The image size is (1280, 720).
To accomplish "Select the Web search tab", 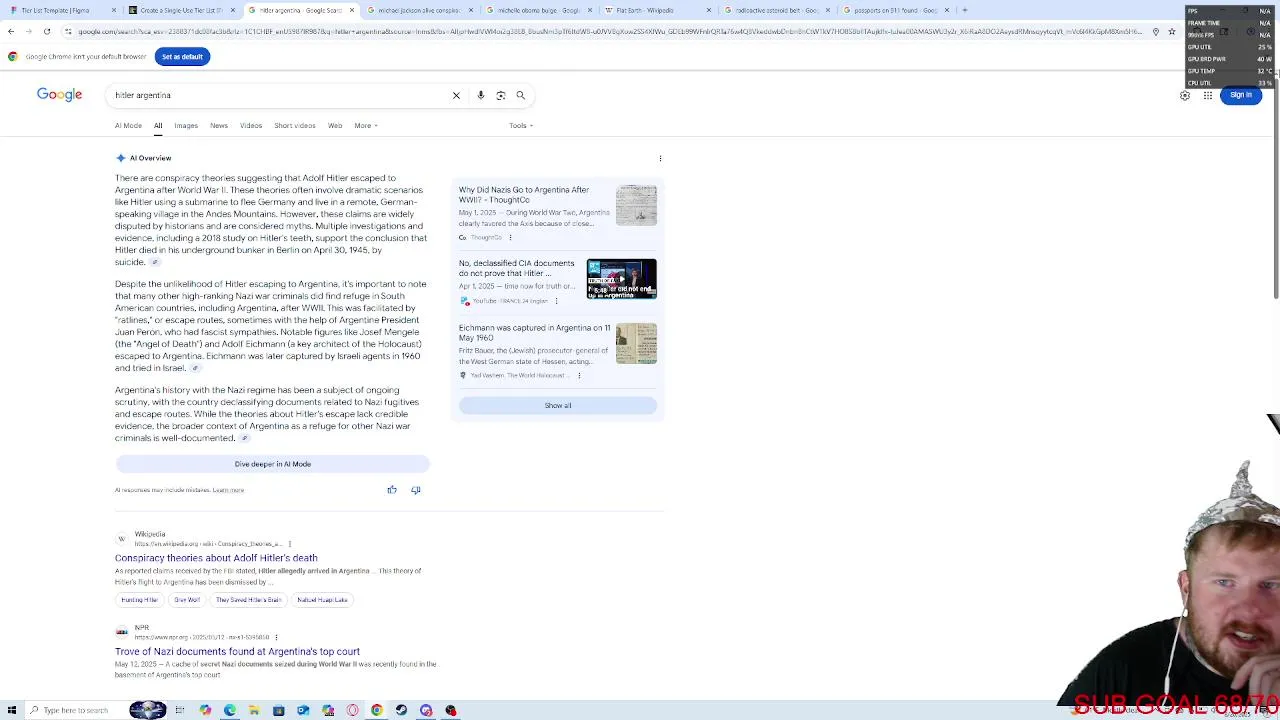I will [335, 125].
